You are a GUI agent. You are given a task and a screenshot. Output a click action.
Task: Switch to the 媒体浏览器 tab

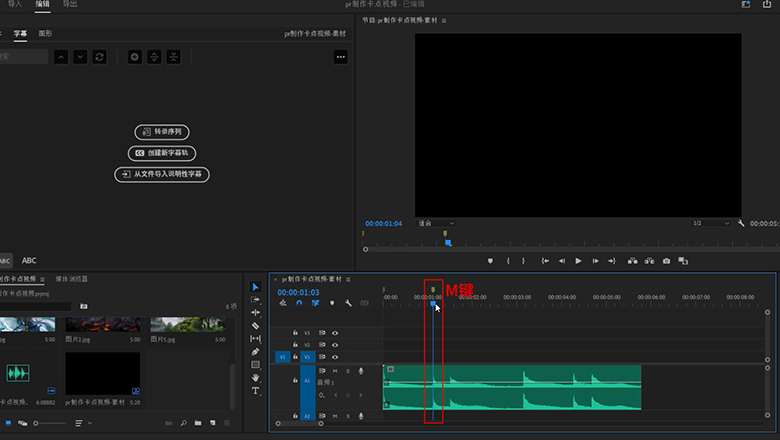point(72,279)
